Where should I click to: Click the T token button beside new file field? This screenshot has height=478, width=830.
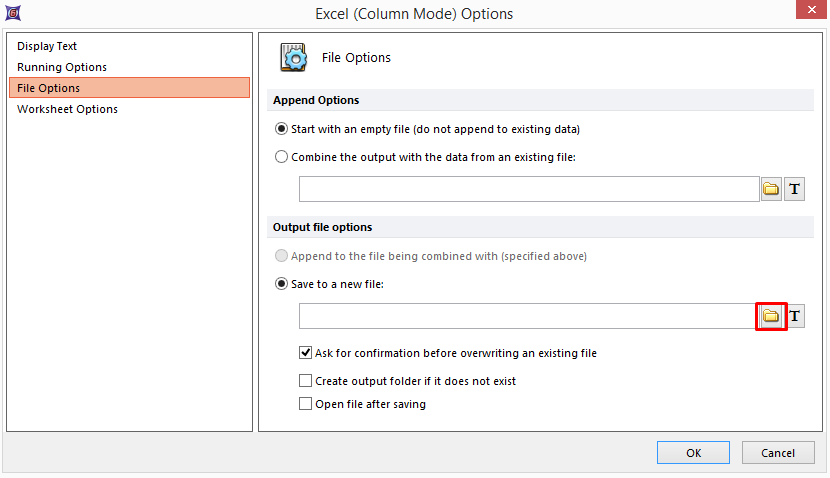click(794, 316)
